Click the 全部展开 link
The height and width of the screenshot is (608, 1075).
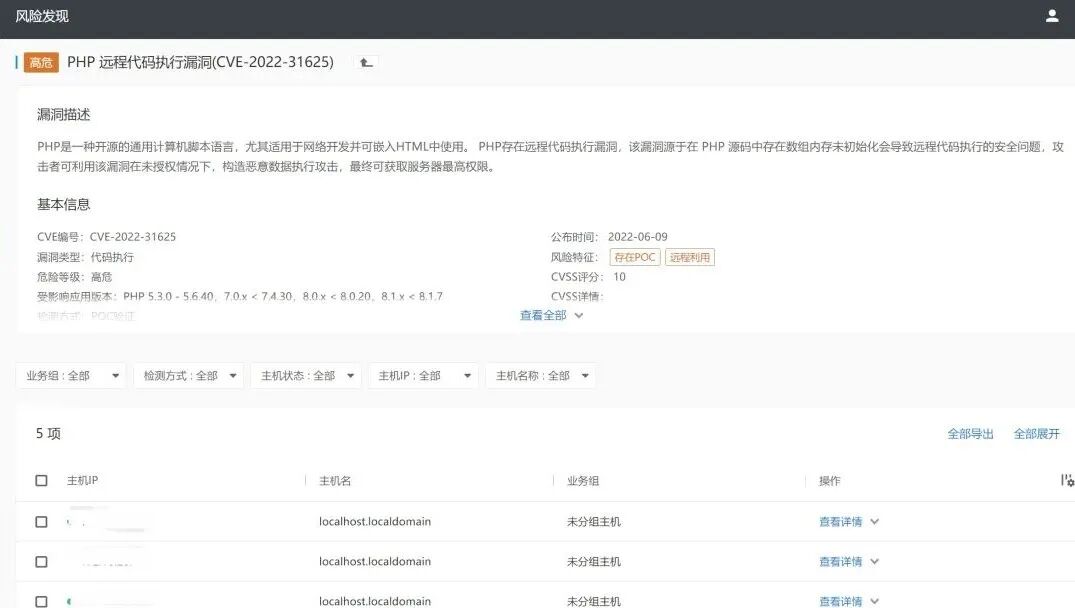pyautogui.click(x=1037, y=434)
